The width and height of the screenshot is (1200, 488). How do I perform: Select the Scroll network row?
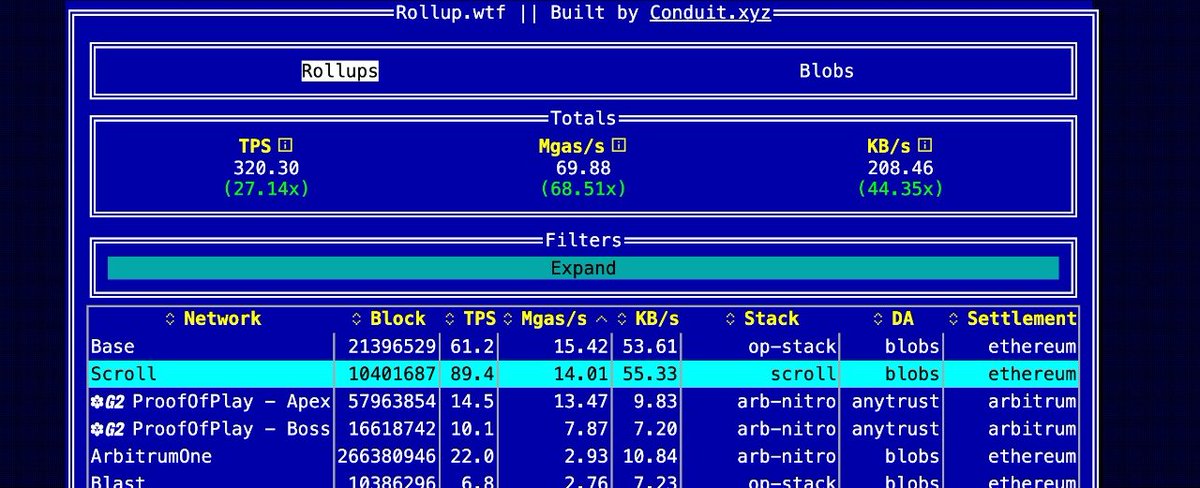tap(584, 374)
